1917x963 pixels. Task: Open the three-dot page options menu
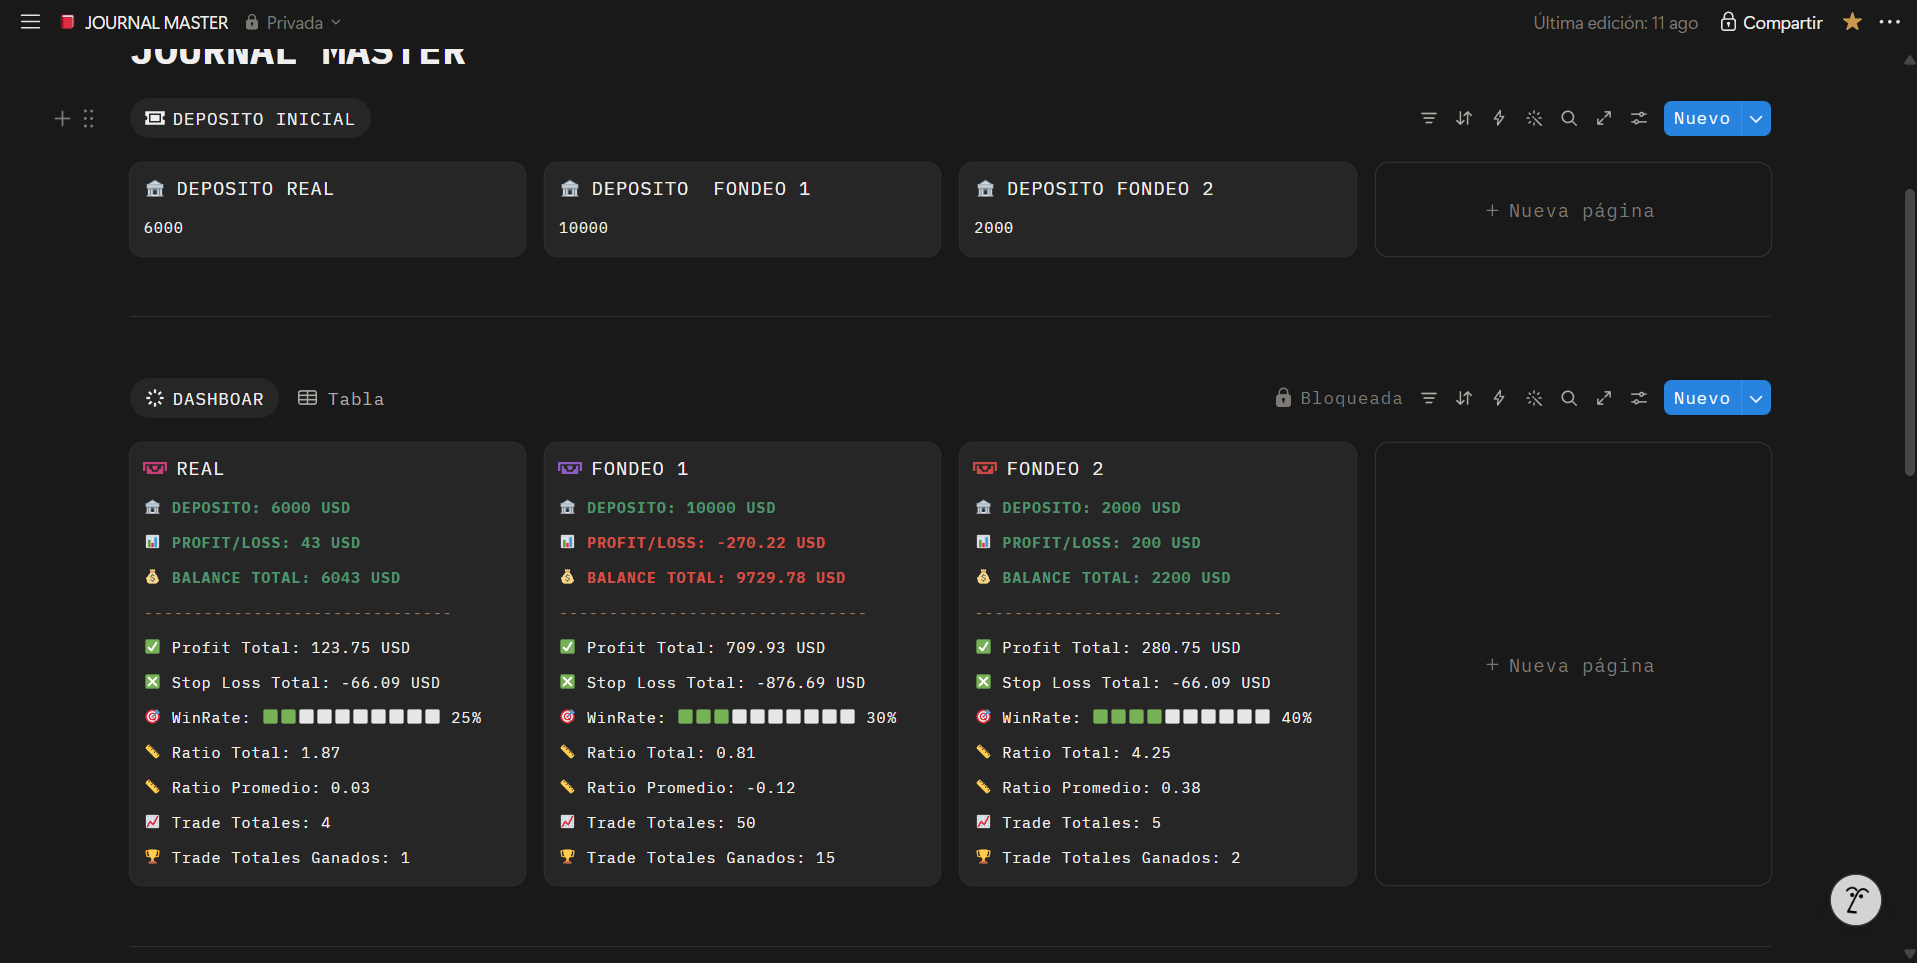1889,22
